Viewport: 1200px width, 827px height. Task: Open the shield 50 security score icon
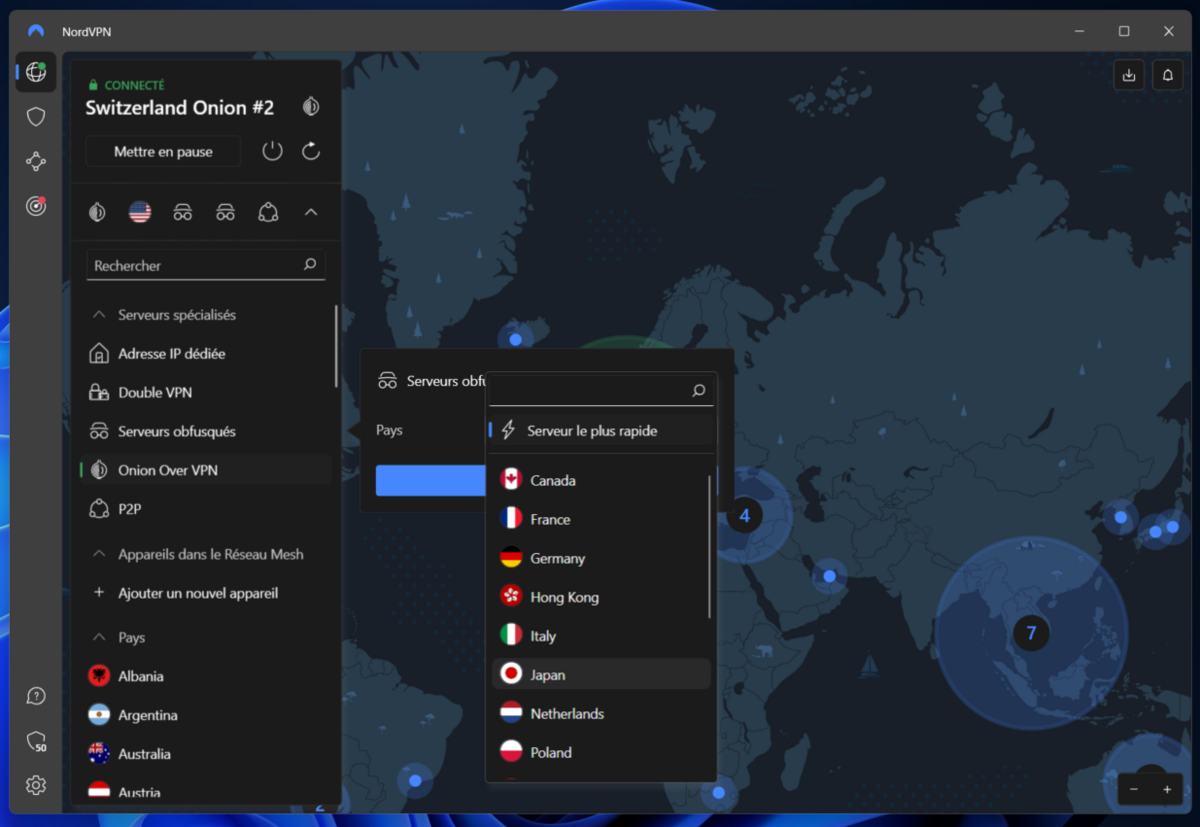tap(36, 741)
